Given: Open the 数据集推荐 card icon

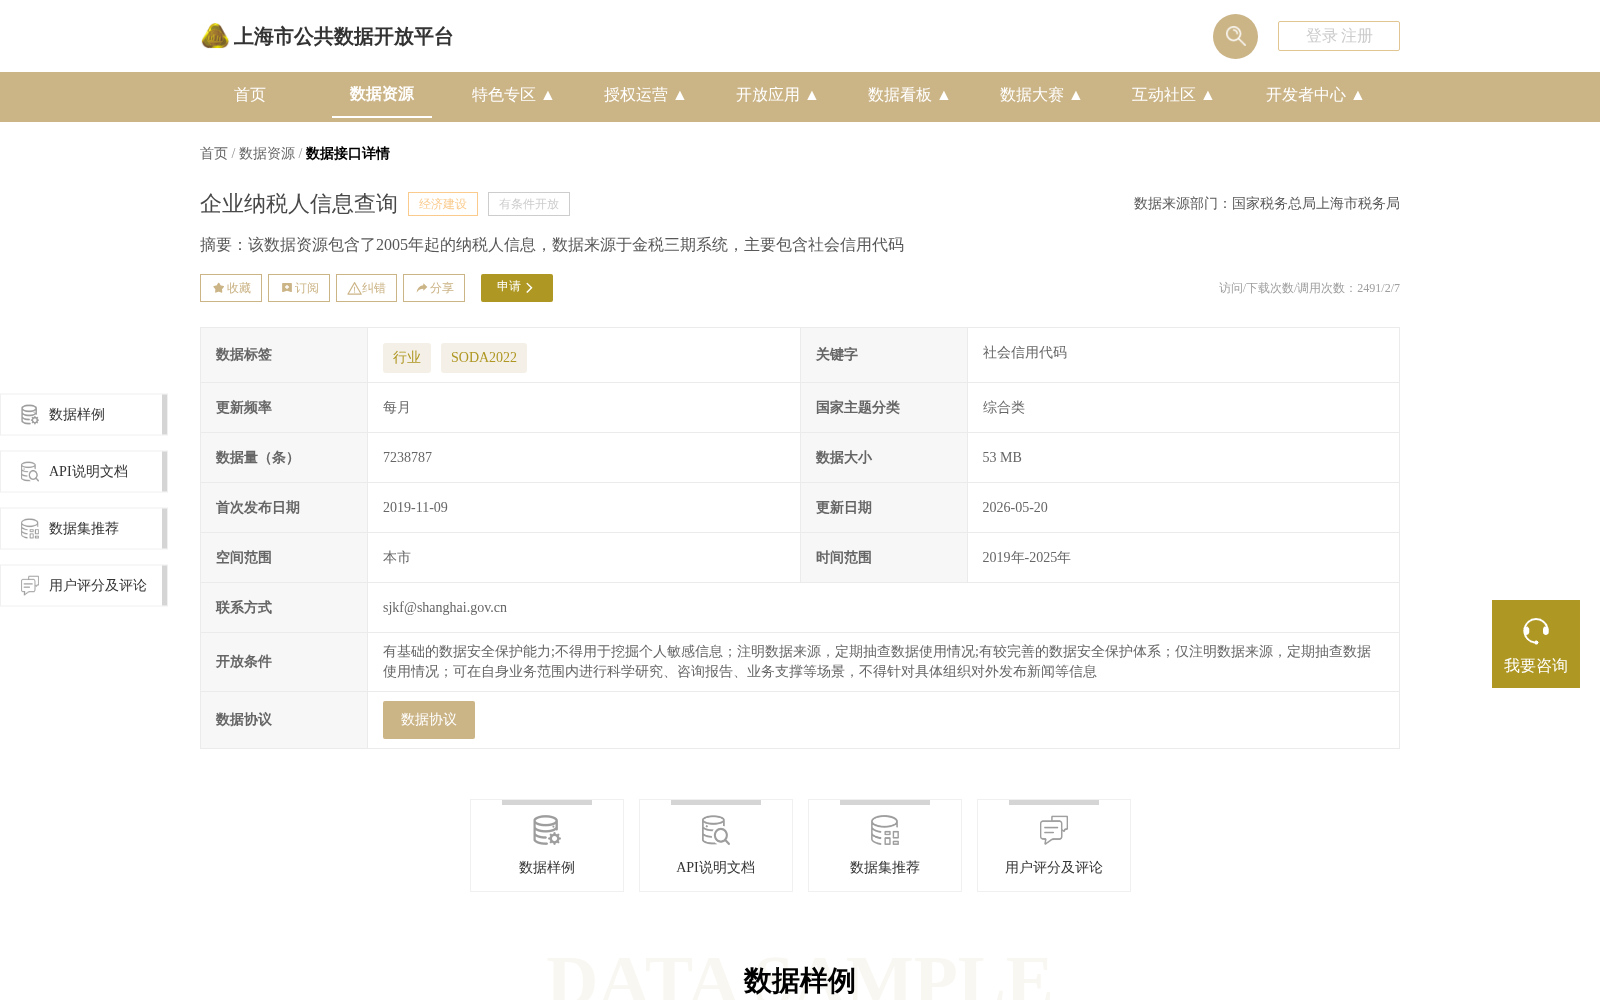Looking at the screenshot, I should 885,830.
